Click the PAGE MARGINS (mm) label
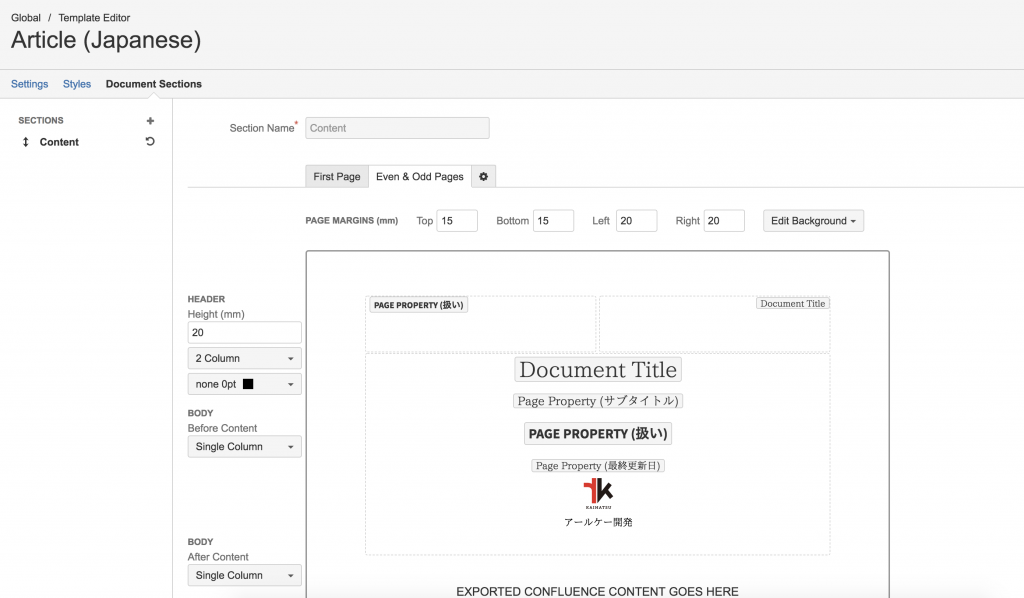1024x598 pixels. tap(352, 221)
